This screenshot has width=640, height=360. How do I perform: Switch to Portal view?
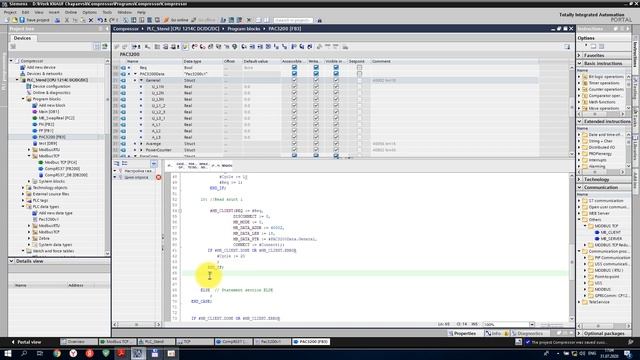click(x=26, y=342)
